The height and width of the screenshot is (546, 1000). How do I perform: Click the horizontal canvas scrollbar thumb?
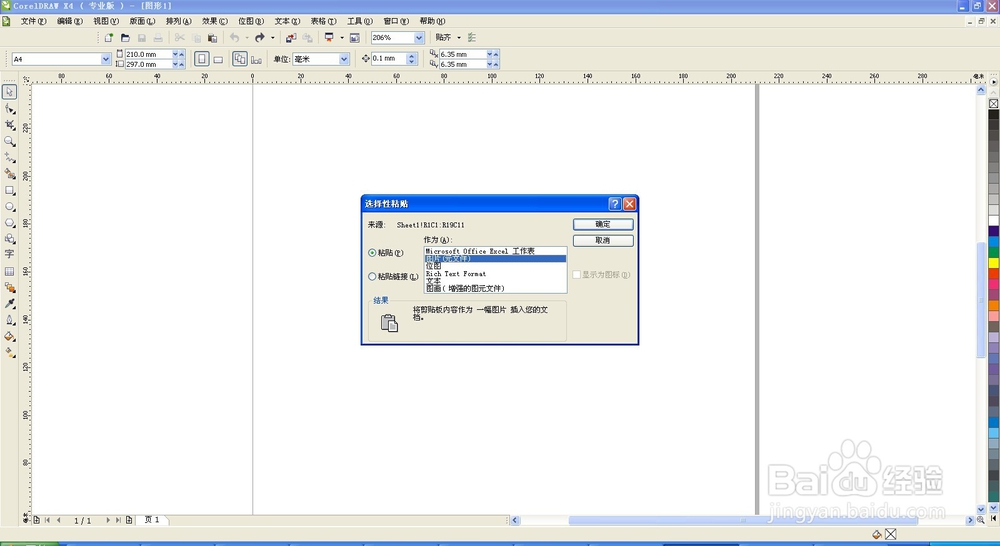pos(743,520)
